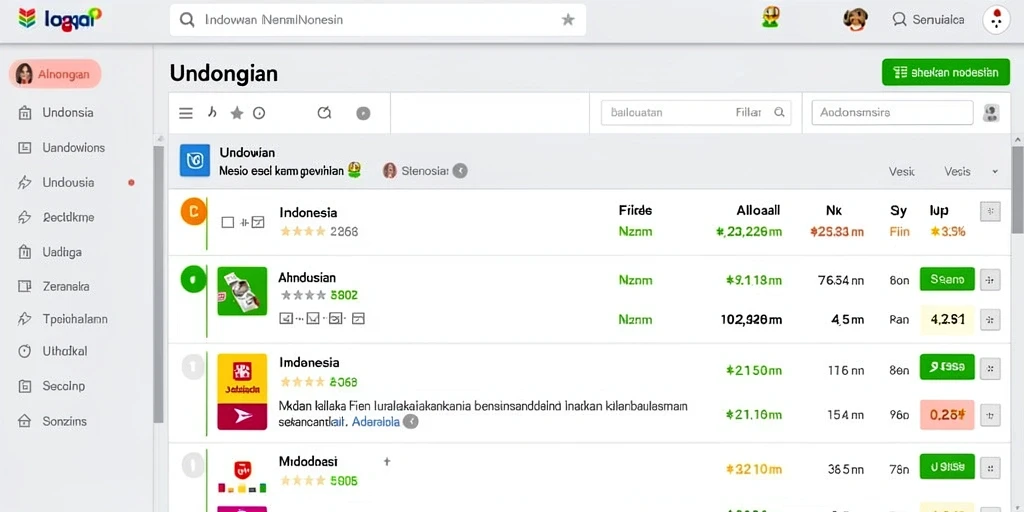Screen dimensions: 1024x512
Task: Click the Secolnp sidebar icon
Action: click(x=25, y=386)
